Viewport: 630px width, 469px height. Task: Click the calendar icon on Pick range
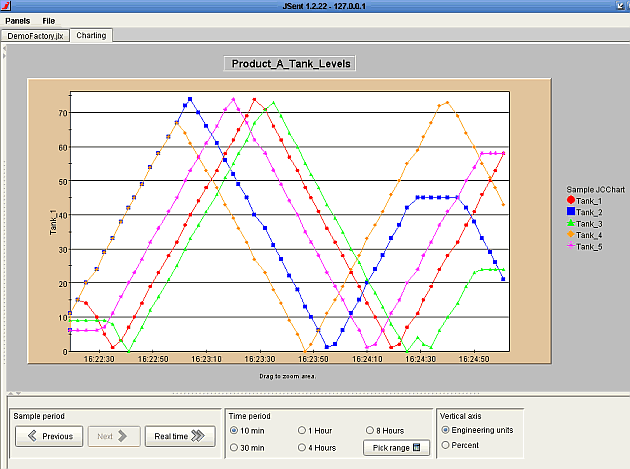416,447
